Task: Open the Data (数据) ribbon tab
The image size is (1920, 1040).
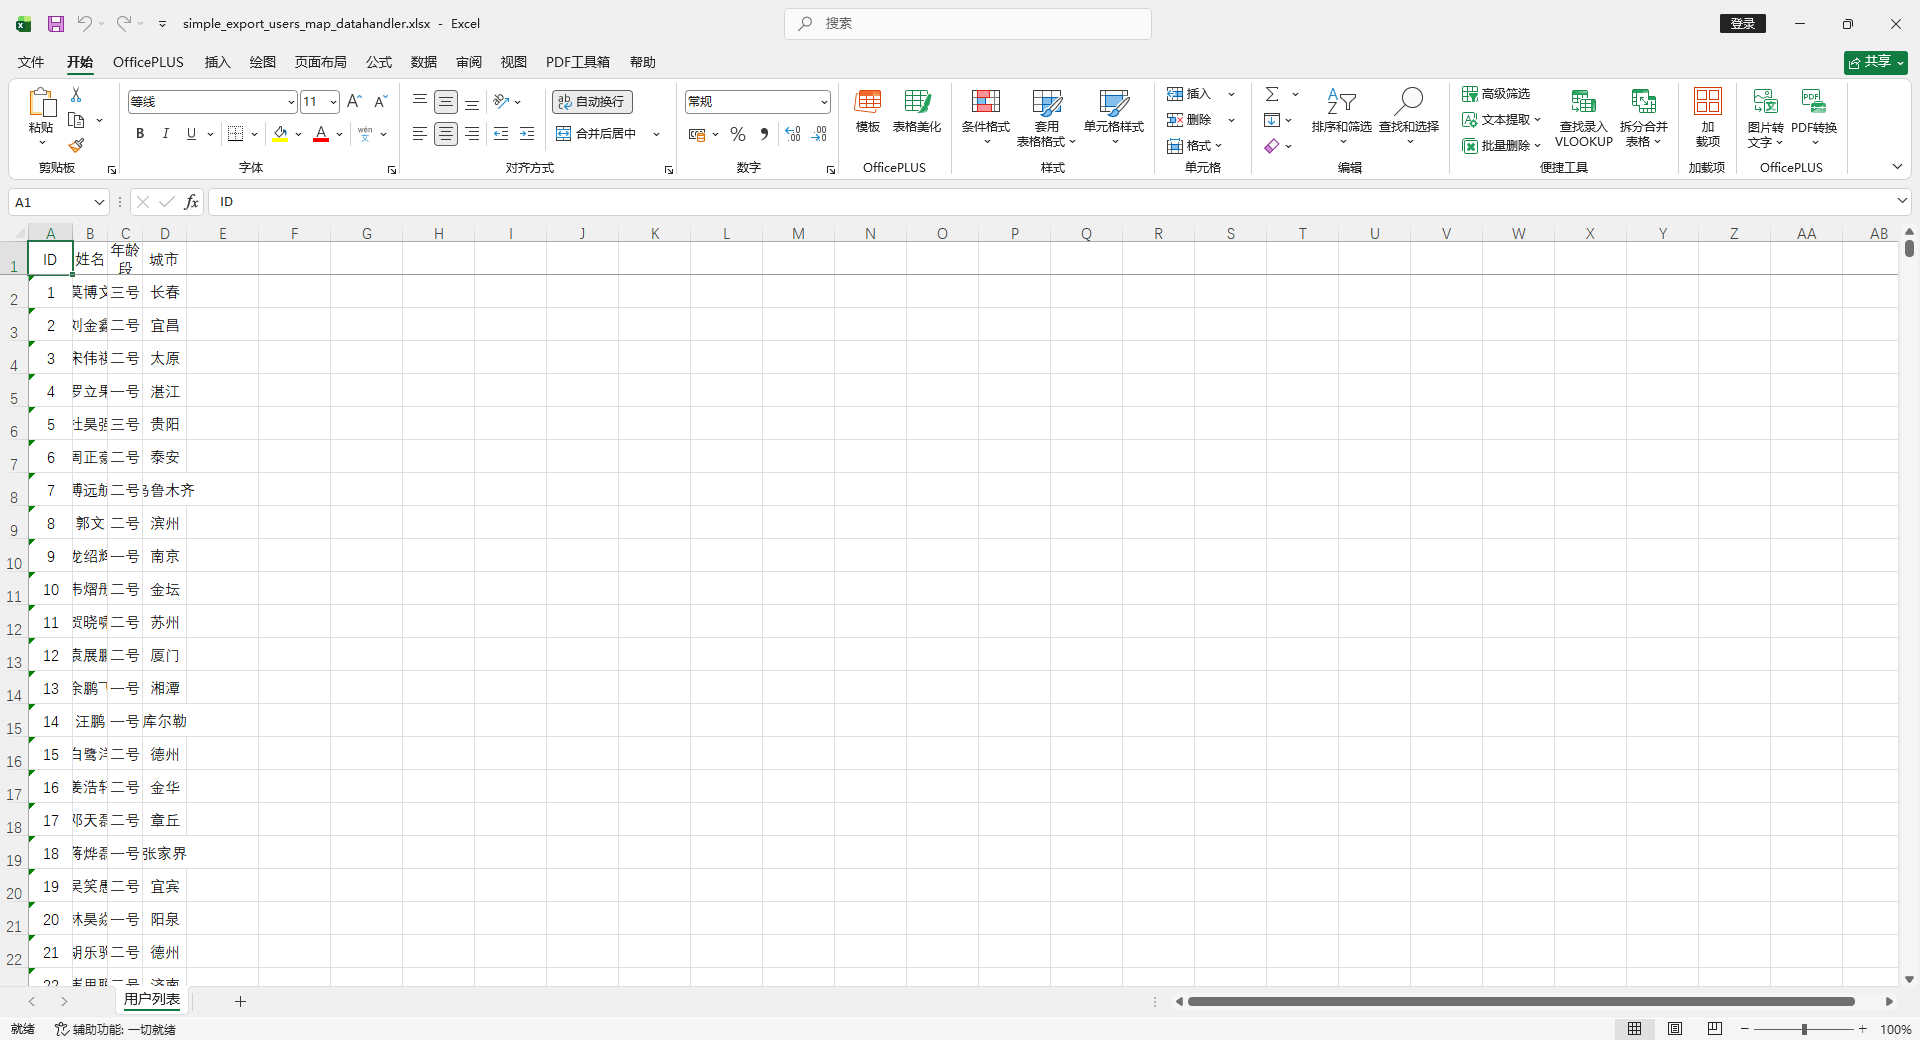Action: coord(423,62)
